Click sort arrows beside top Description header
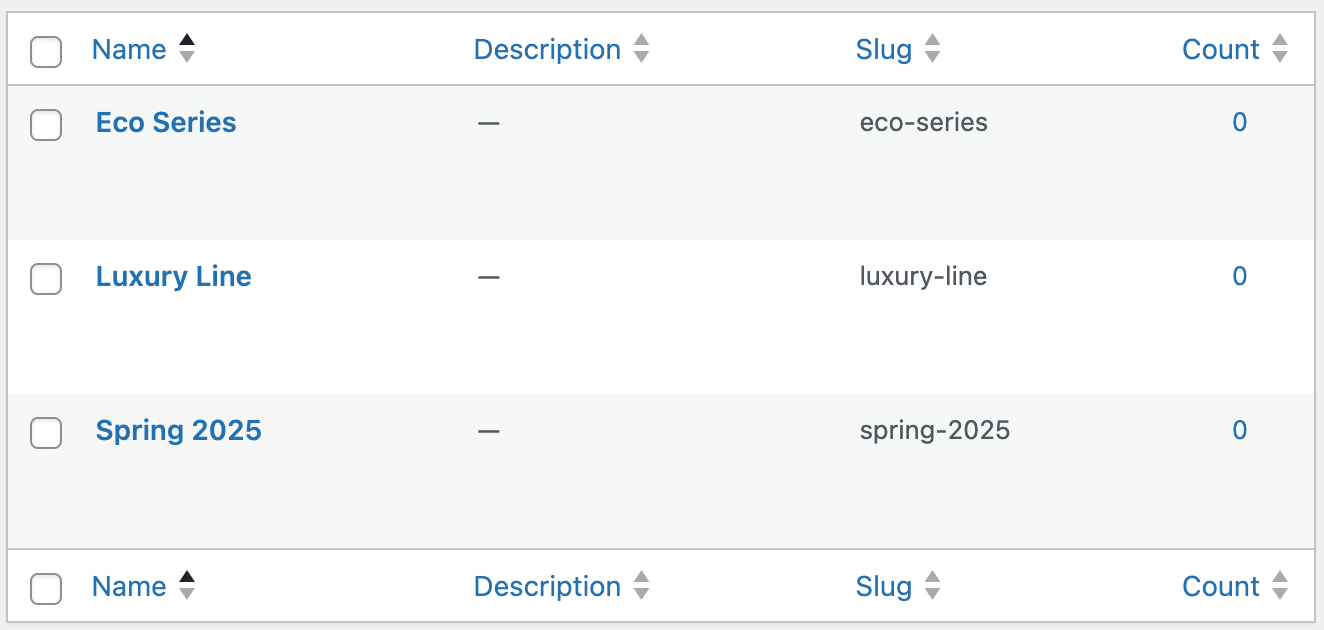1324x630 pixels. click(x=642, y=49)
